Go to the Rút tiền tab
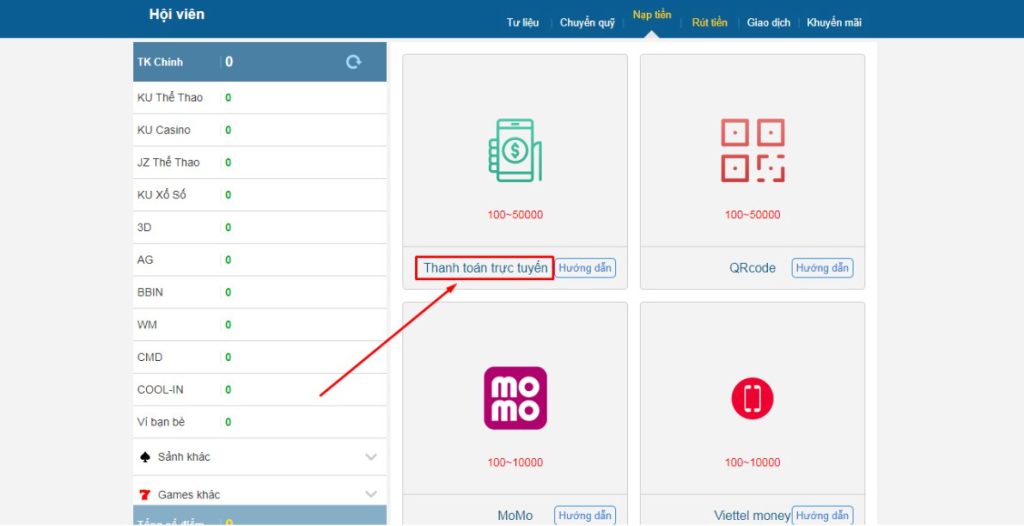Screen dimensions: 1024x526 709,23
